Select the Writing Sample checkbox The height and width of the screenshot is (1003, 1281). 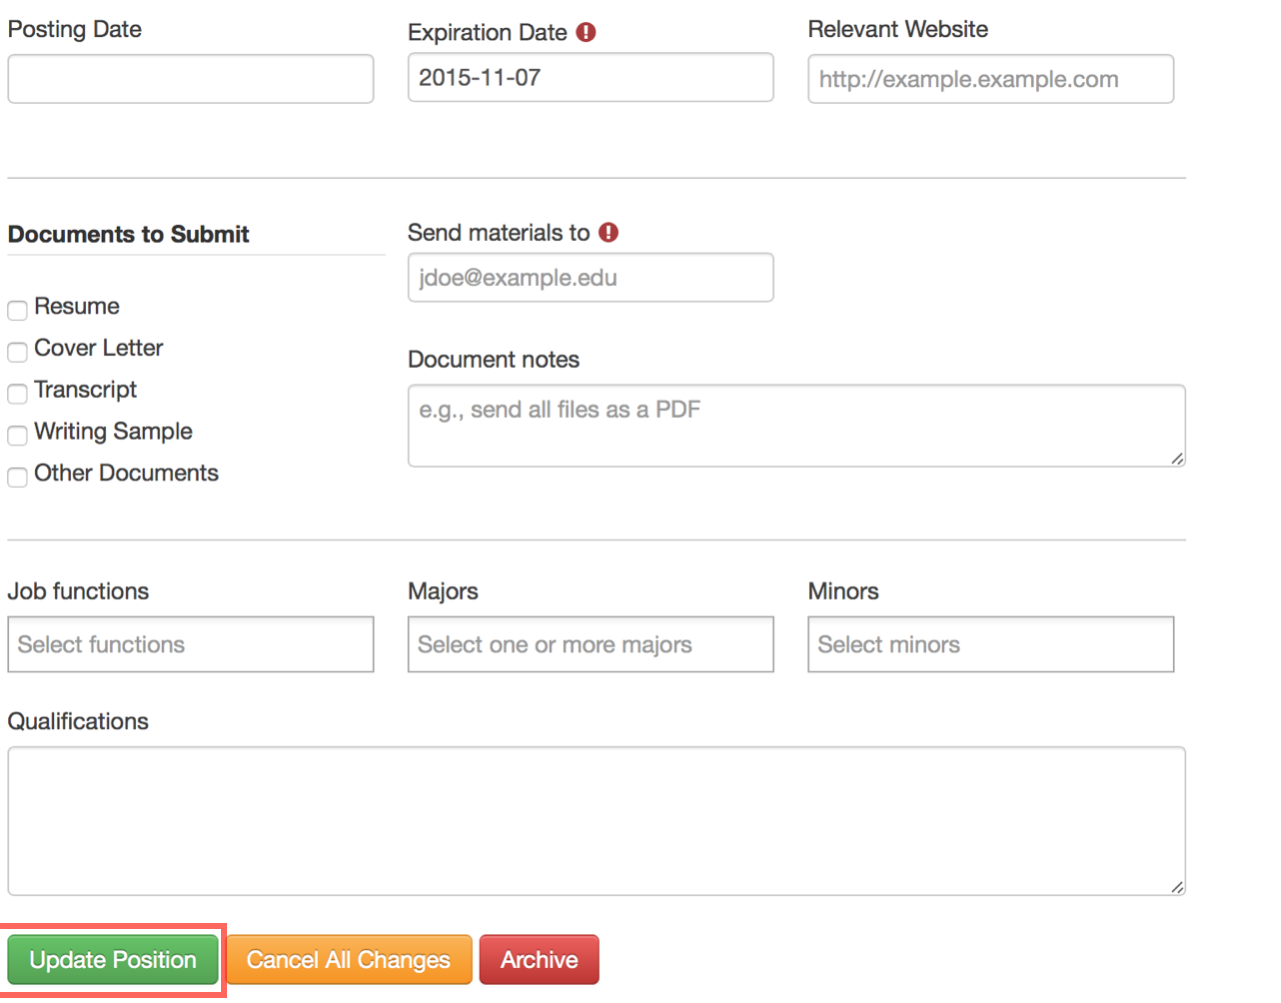(x=17, y=435)
